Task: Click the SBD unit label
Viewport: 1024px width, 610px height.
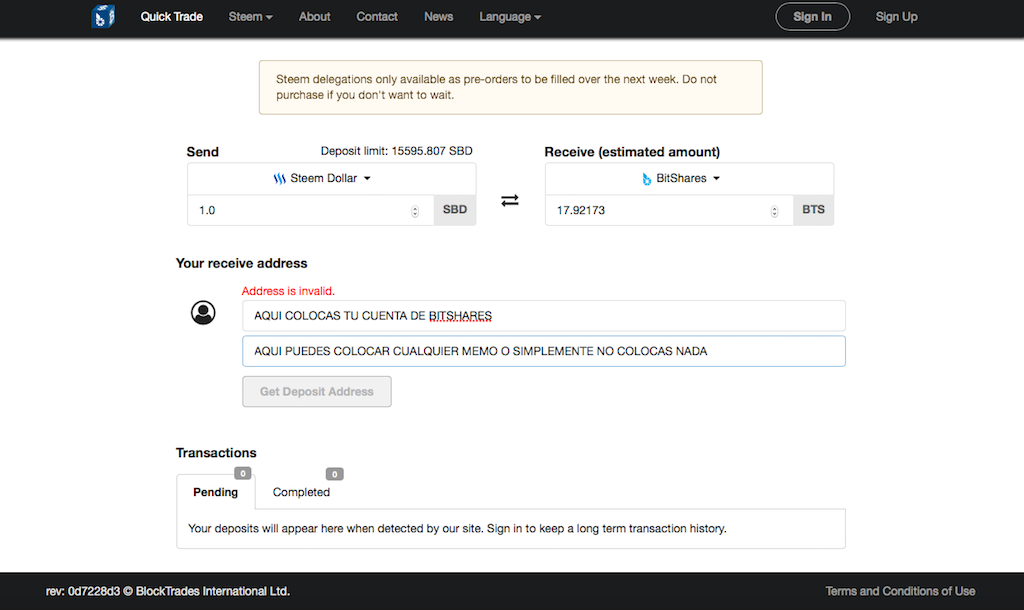Action: tap(455, 210)
